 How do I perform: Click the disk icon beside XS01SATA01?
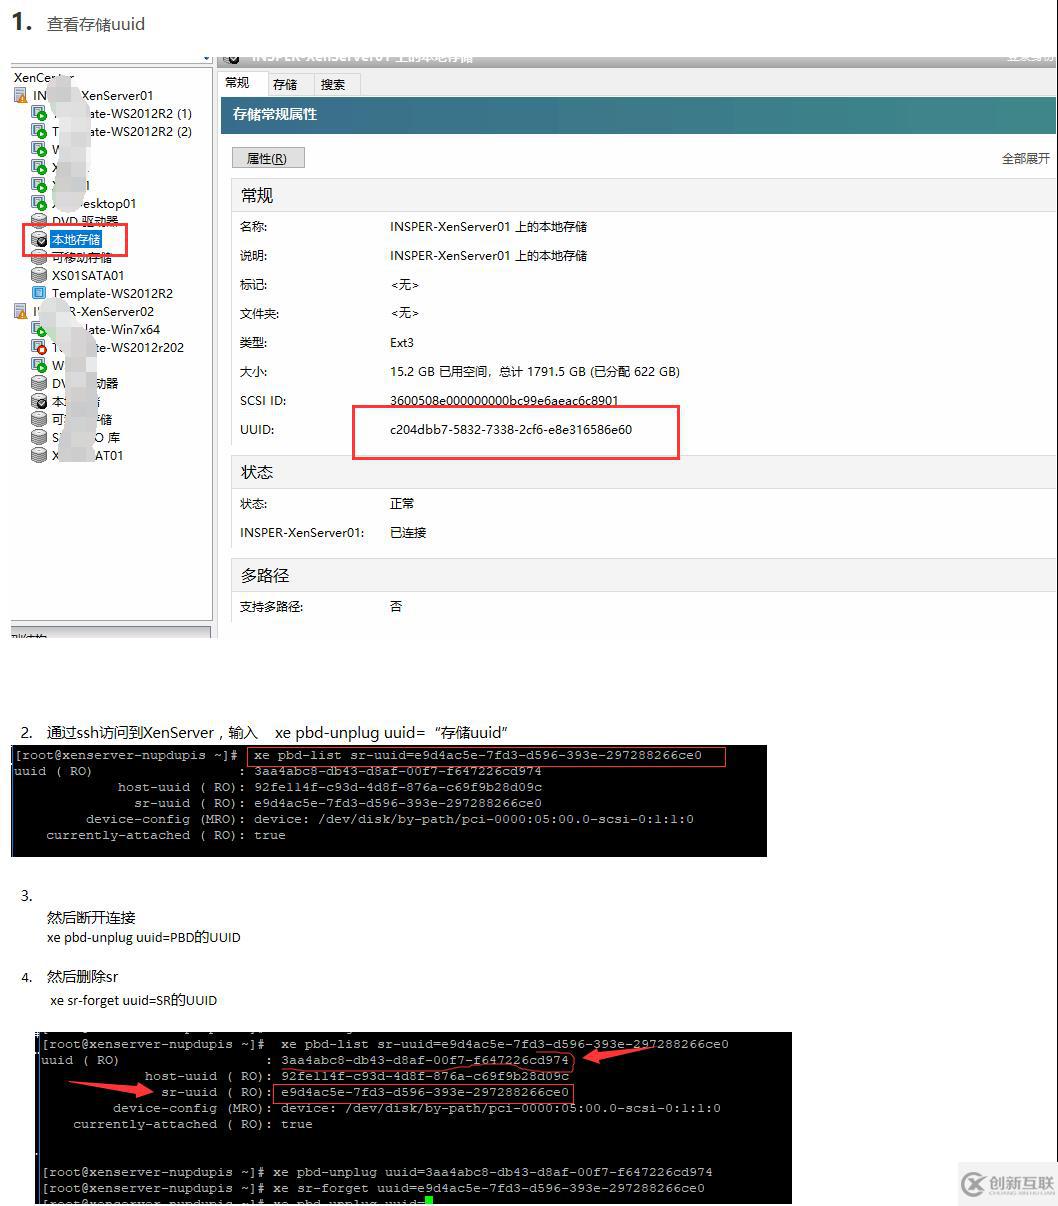pyautogui.click(x=39, y=275)
